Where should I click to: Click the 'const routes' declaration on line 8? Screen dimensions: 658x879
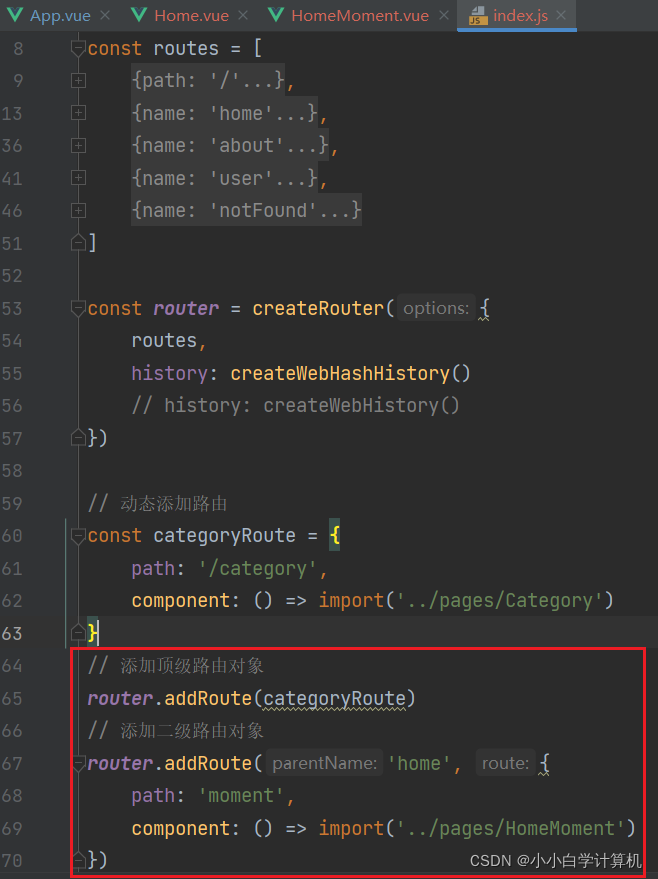[153, 49]
